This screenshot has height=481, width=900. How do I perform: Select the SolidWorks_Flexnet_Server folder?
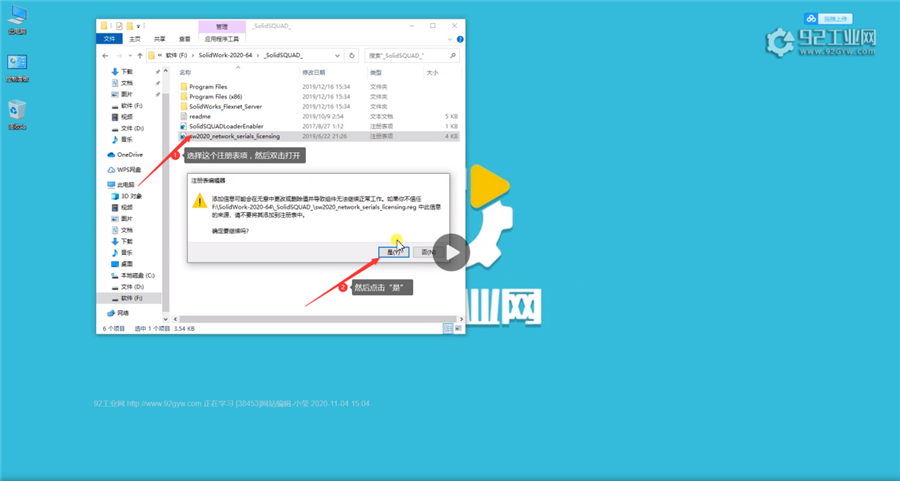pyautogui.click(x=225, y=106)
